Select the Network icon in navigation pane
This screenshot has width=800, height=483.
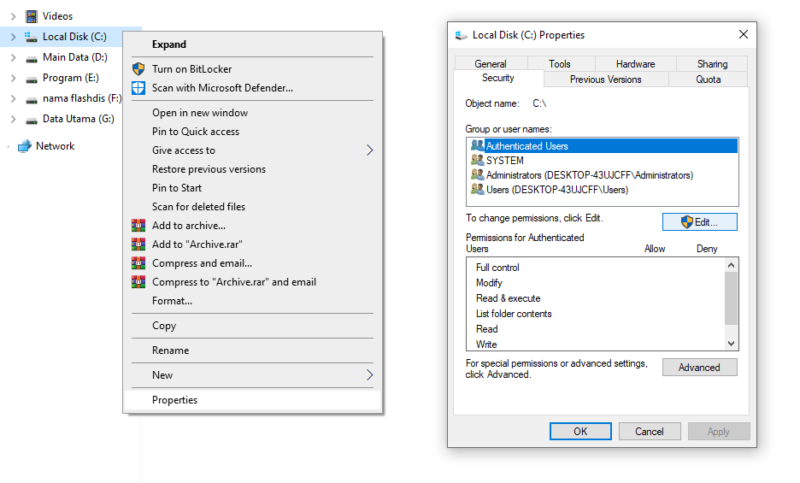[24, 146]
